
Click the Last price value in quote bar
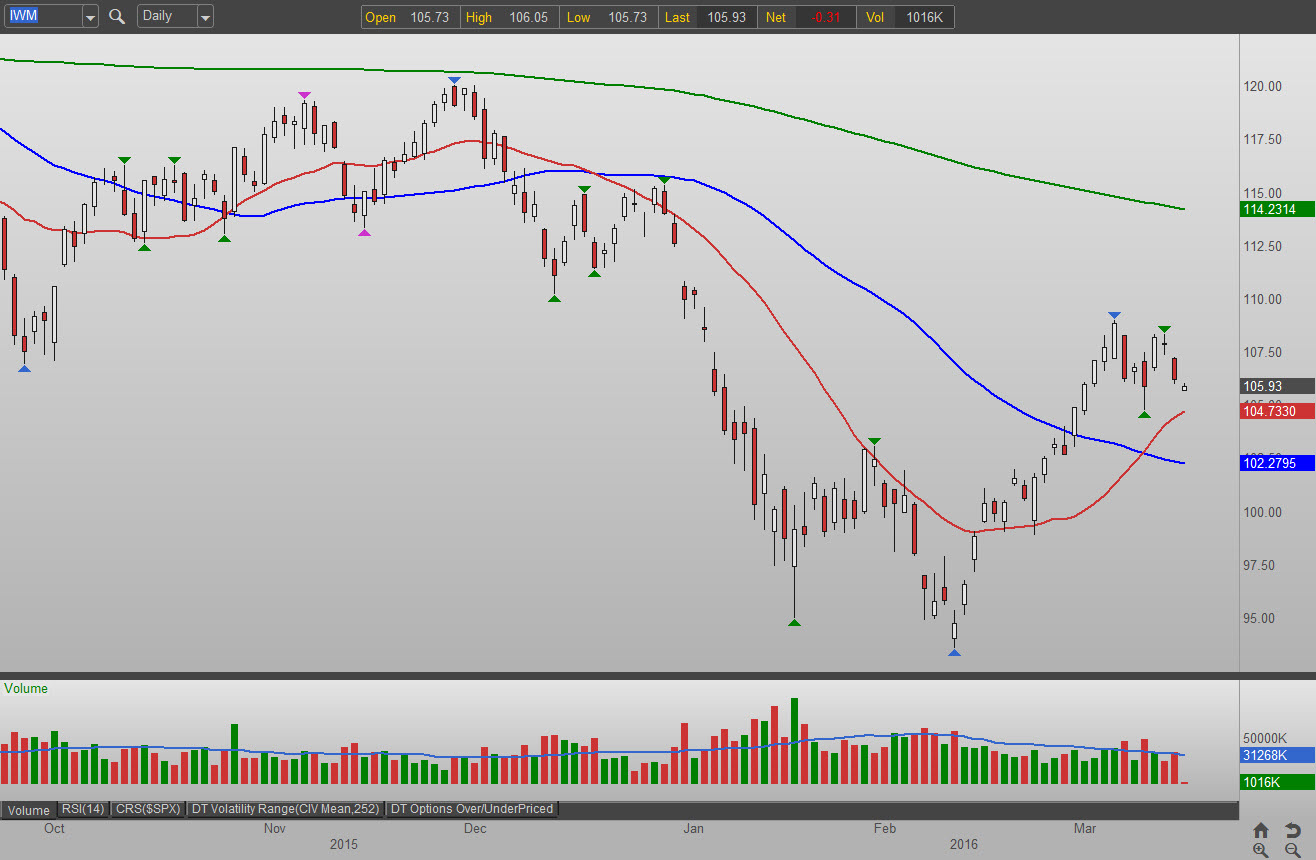coord(726,17)
